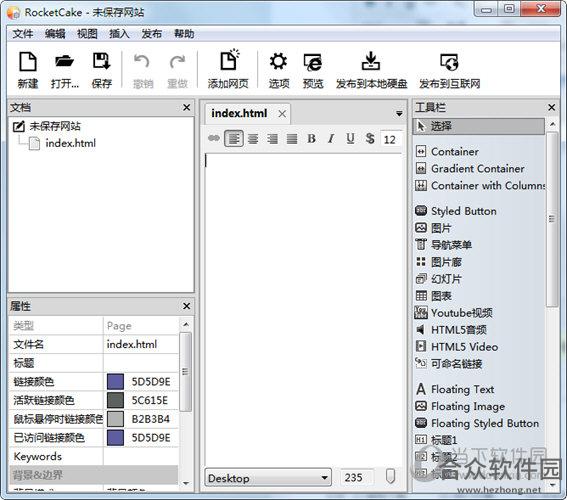Open the 视图 menu
The image size is (567, 500).
coord(87,34)
